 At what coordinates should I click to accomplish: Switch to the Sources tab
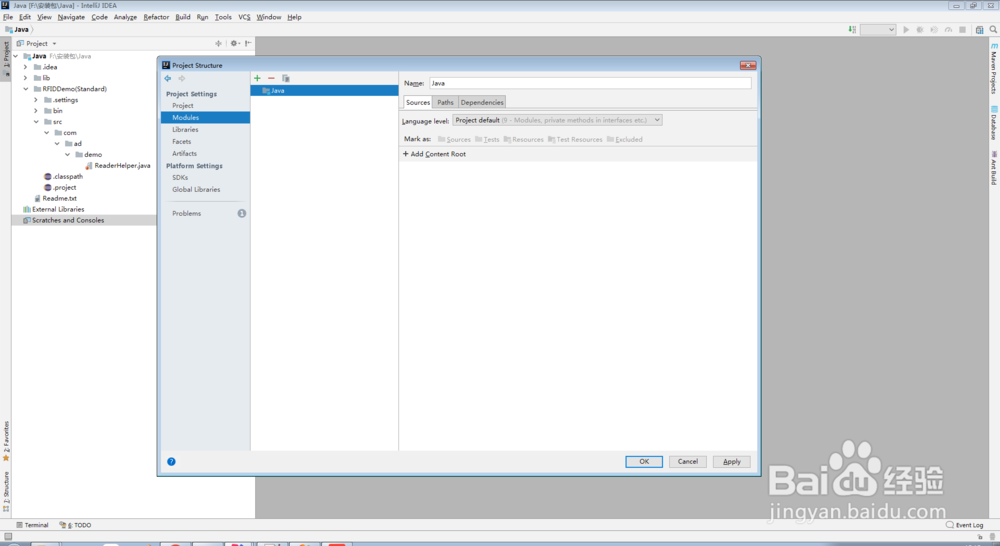(x=418, y=102)
